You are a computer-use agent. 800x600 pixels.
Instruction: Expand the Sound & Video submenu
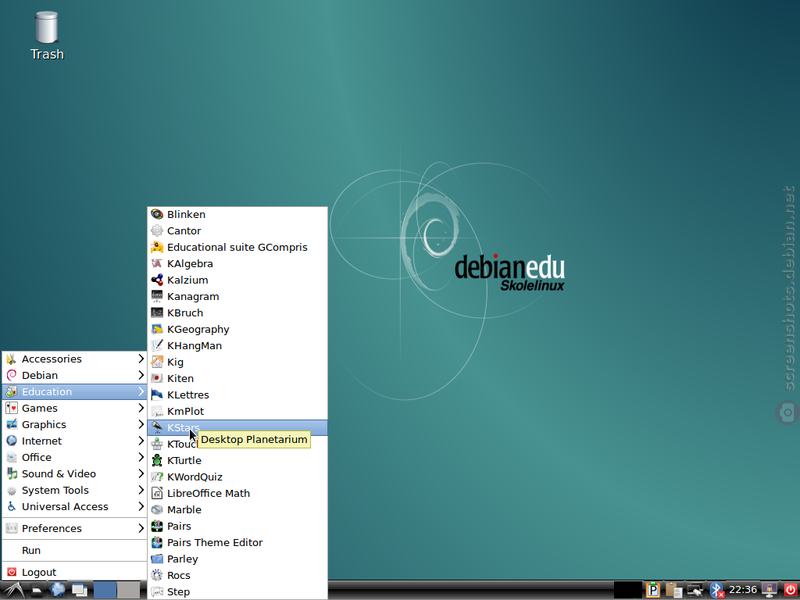(74, 473)
